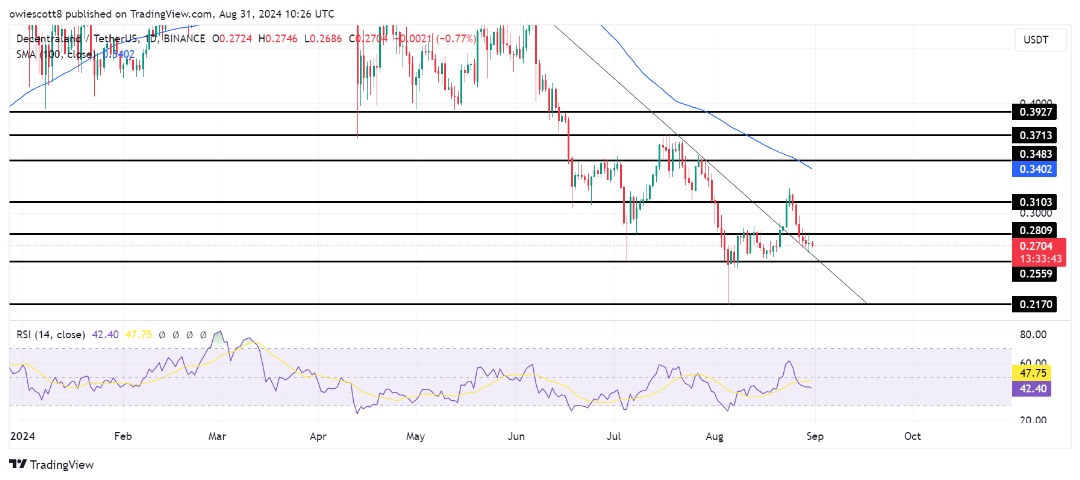Open the USDT currency selector
Image resolution: width=1080 pixels, height=480 pixels.
point(1035,41)
